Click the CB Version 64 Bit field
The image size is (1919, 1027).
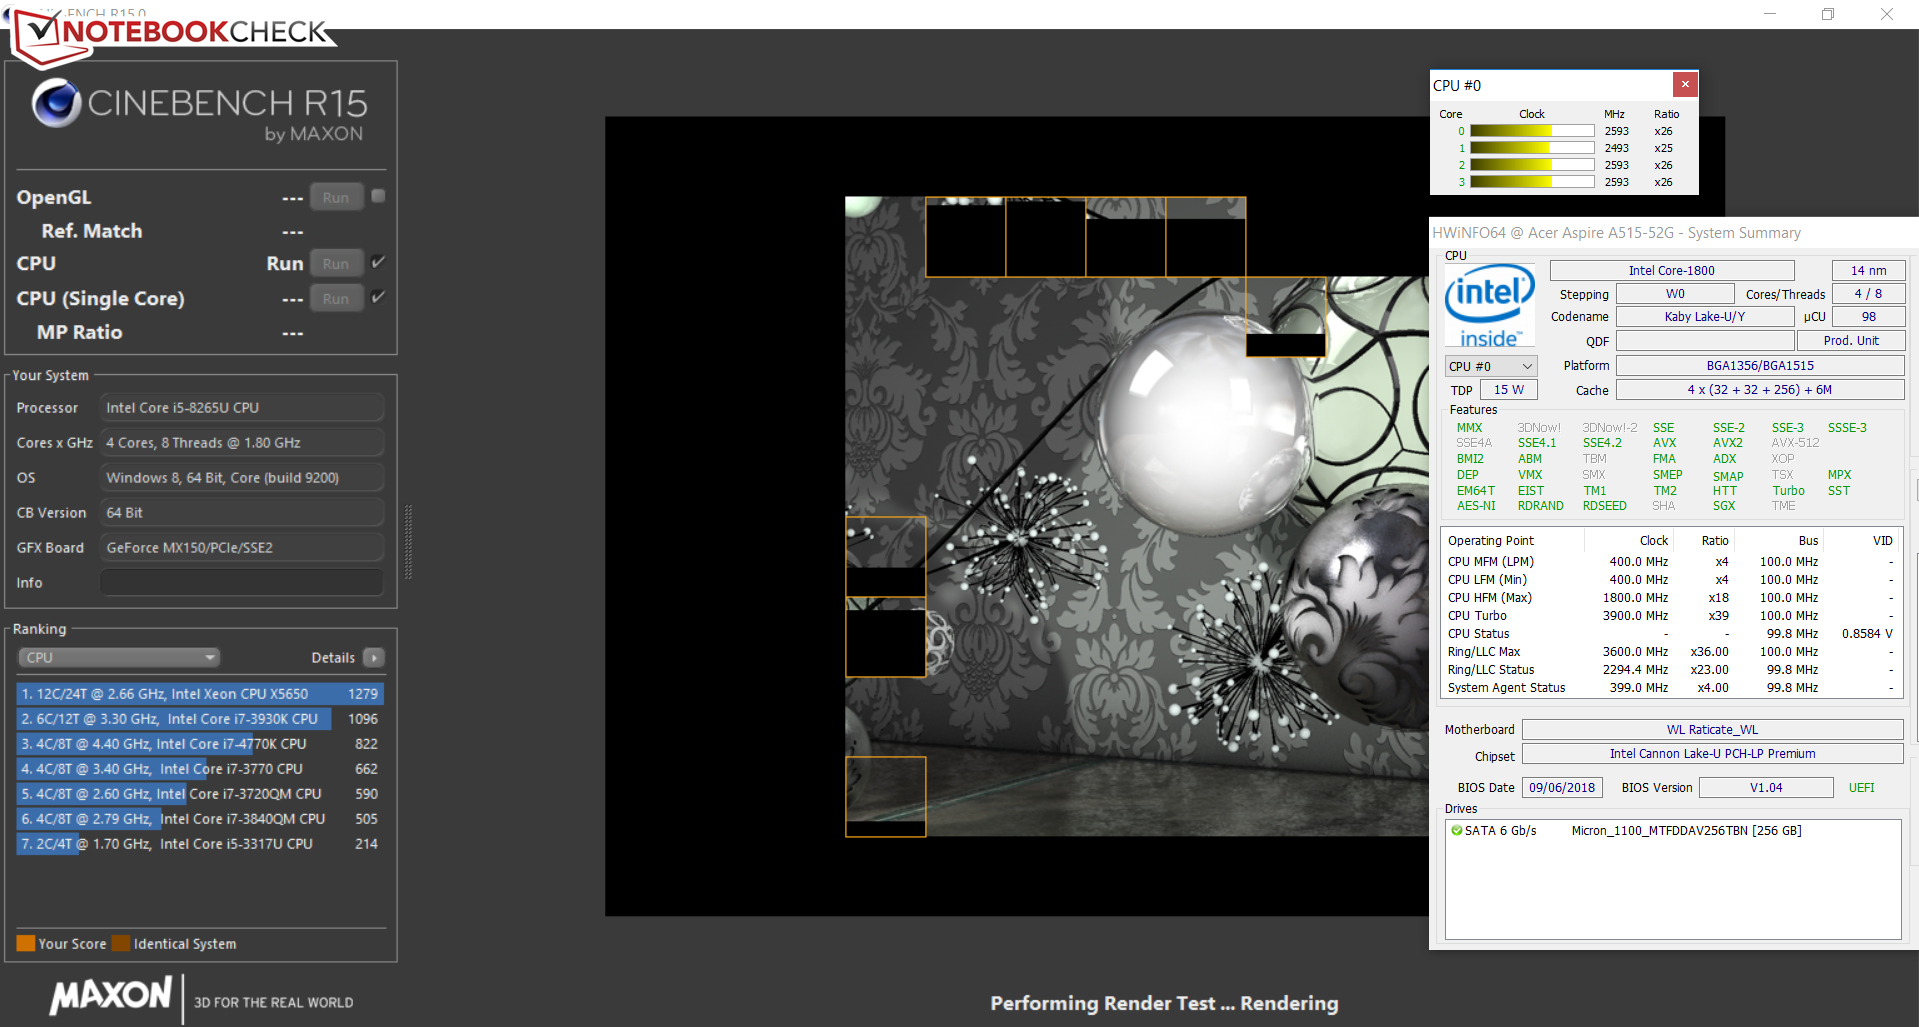[x=242, y=513]
